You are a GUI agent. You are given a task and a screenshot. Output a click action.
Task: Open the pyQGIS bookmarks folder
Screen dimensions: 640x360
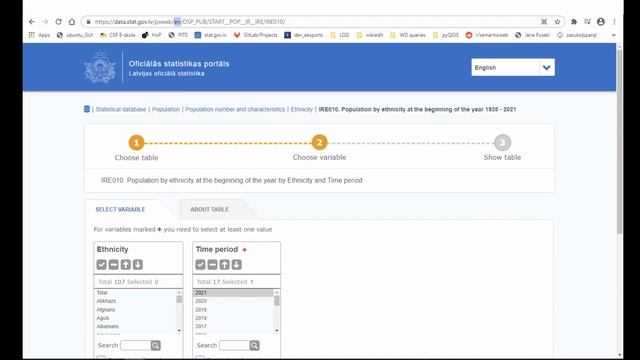pyautogui.click(x=446, y=35)
